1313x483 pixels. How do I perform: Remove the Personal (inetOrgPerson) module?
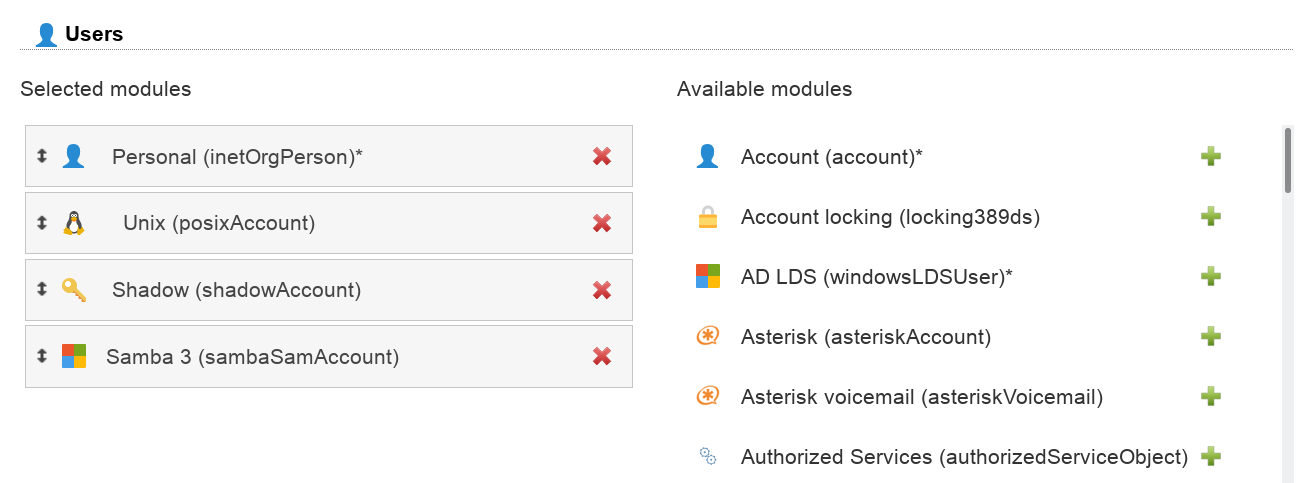tap(602, 156)
